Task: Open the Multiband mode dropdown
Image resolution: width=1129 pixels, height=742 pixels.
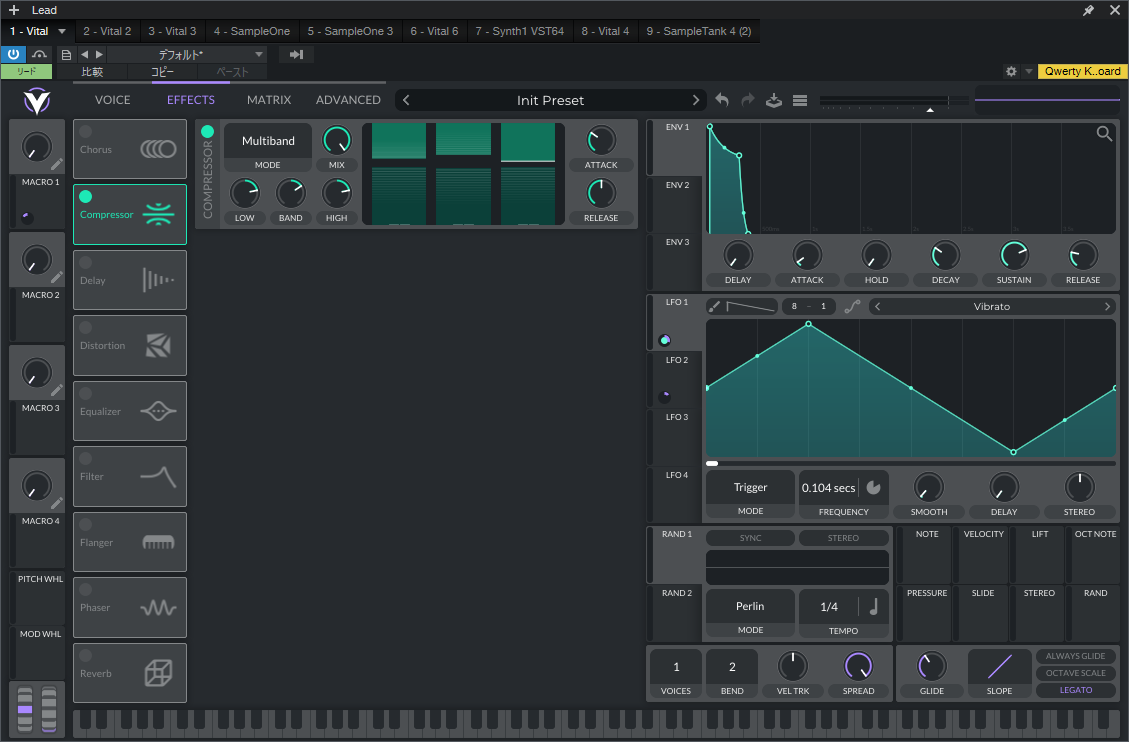Action: (x=268, y=141)
